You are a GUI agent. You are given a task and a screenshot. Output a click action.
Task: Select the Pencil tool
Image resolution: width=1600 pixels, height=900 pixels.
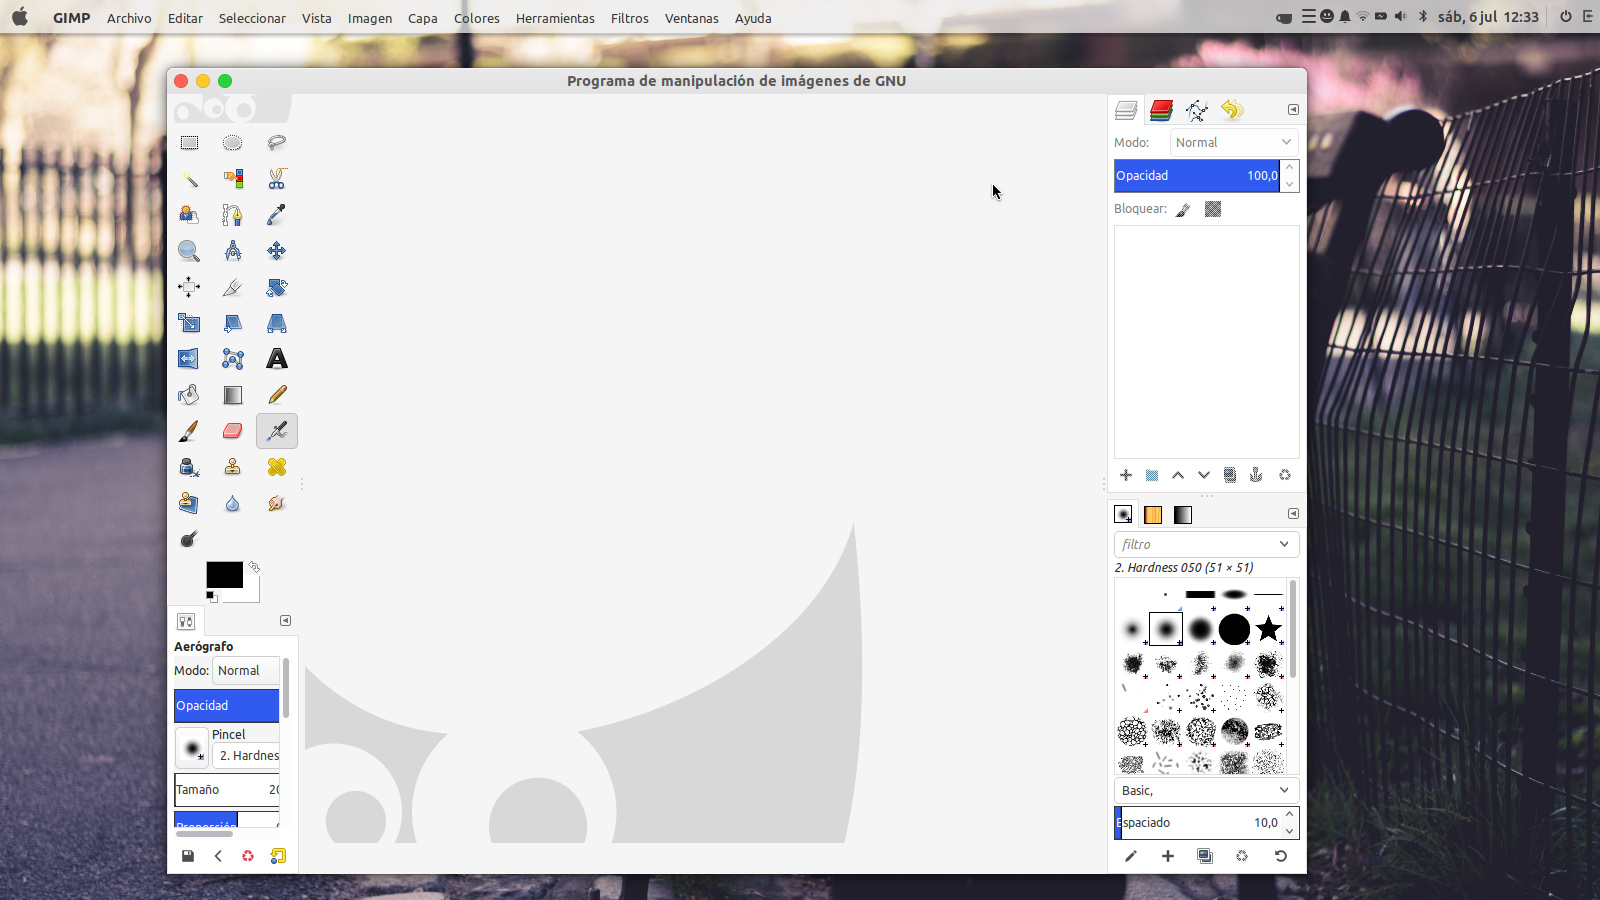pos(277,395)
